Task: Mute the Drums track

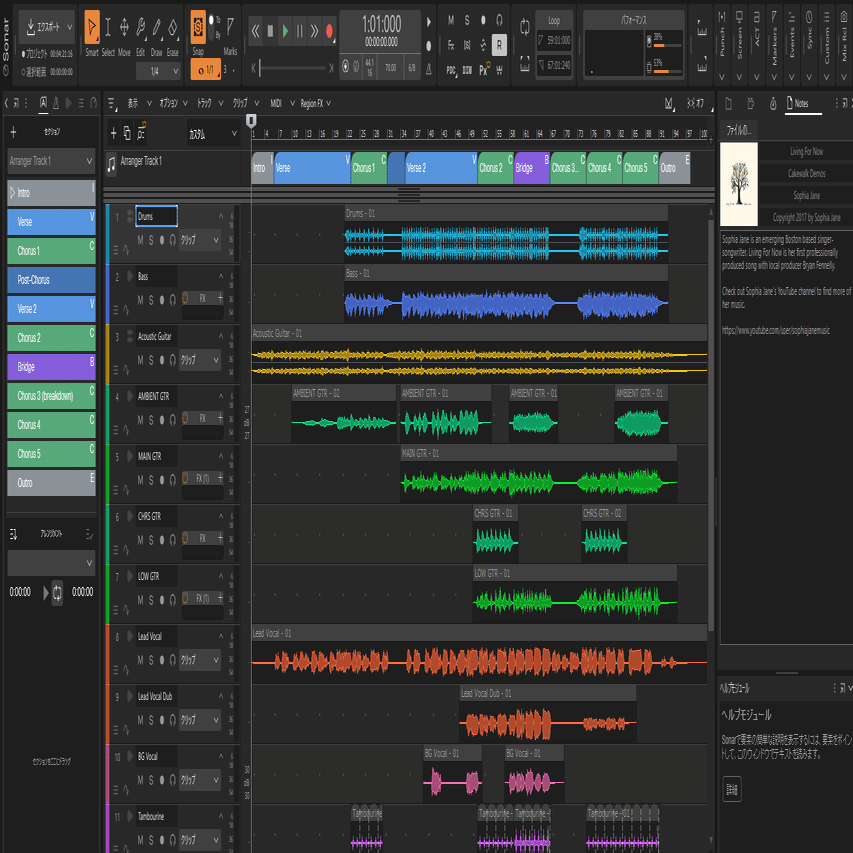Action: pyautogui.click(x=140, y=240)
